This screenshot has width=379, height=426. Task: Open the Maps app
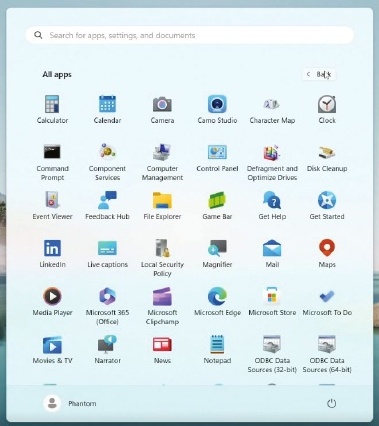(x=327, y=253)
